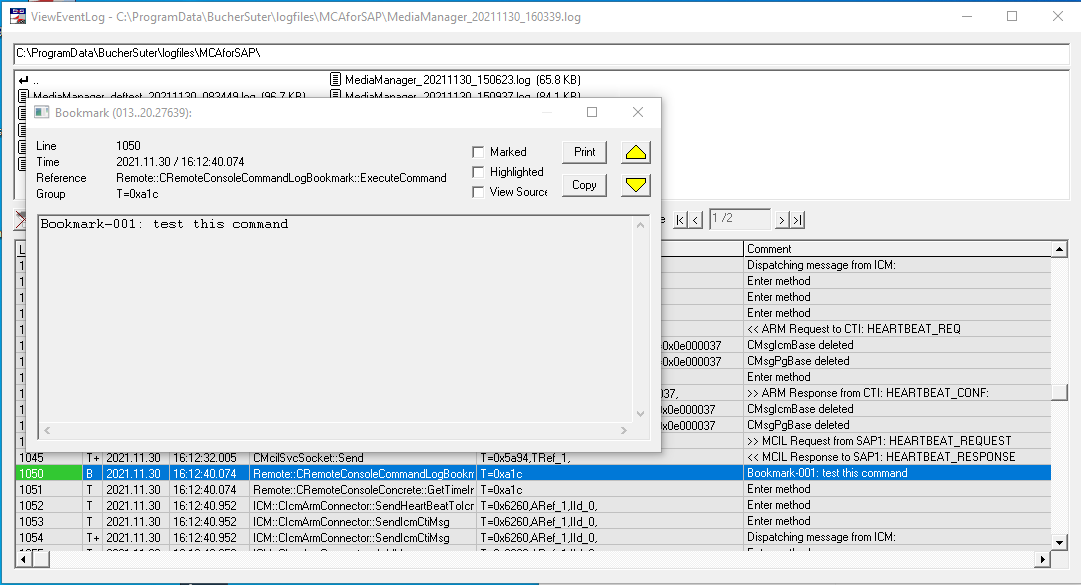1081x585 pixels.
Task: Jump to first page with pager button
Action: [x=681, y=219]
